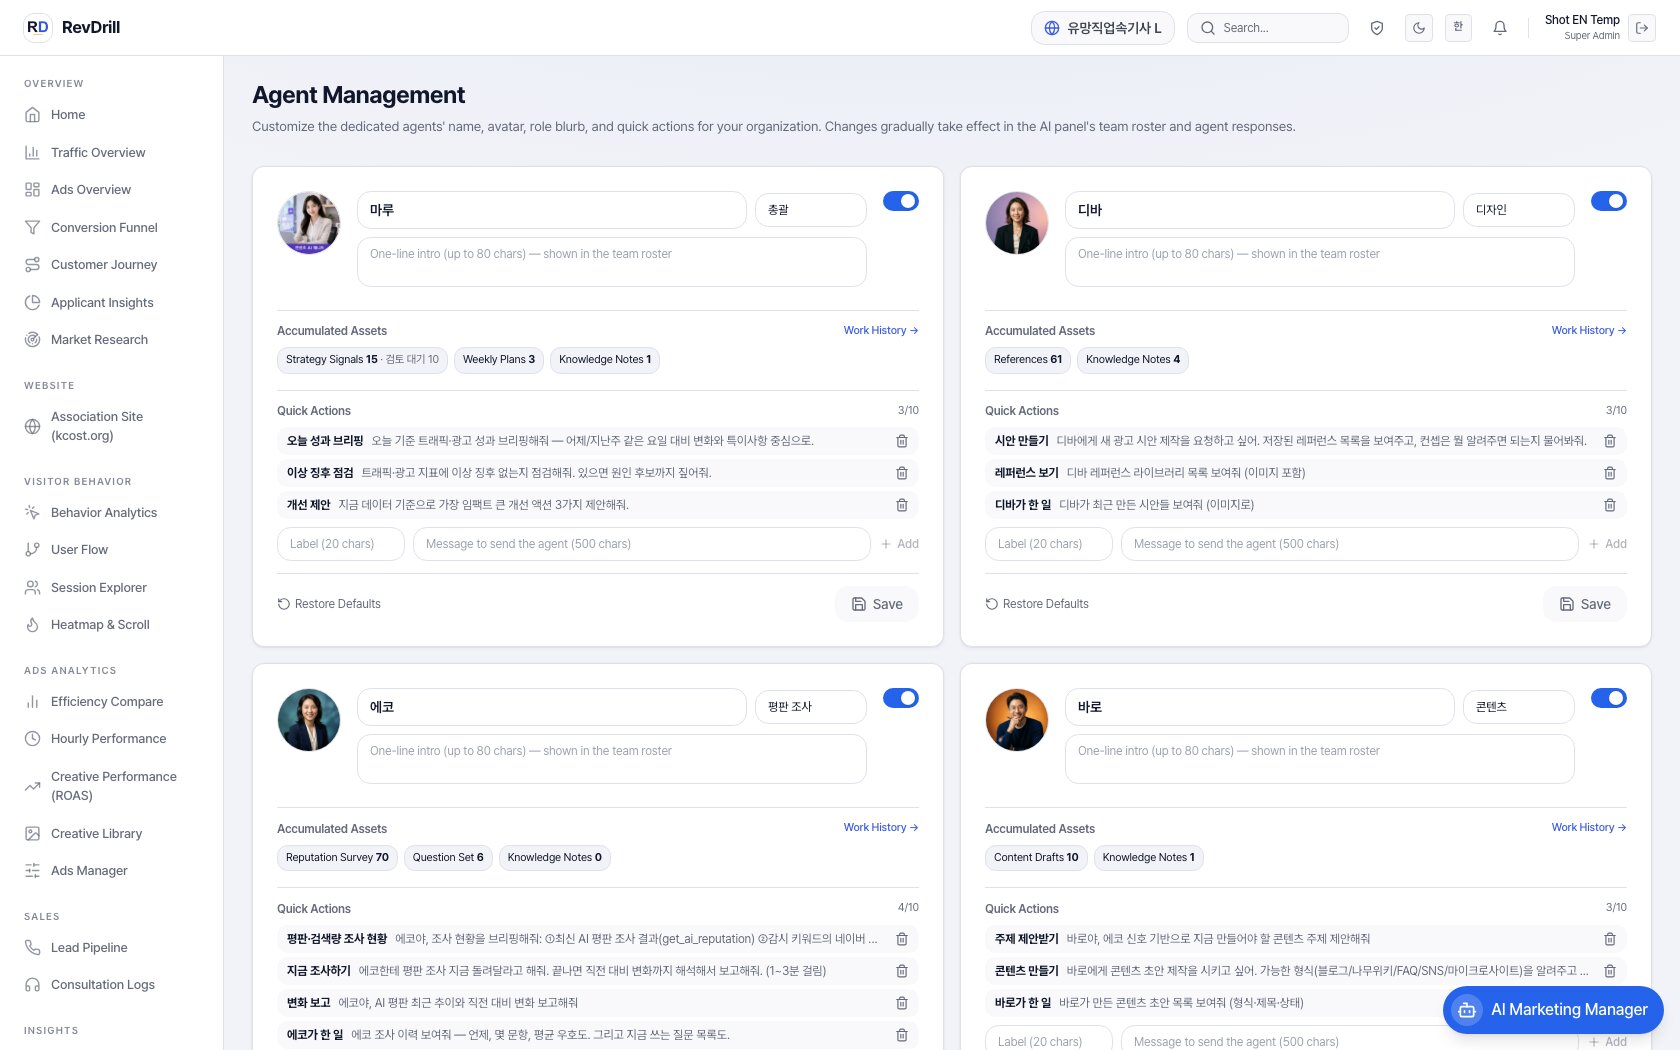Click Add quick action in 디바 card
Screen dimensions: 1680x1050
pyautogui.click(x=1608, y=544)
